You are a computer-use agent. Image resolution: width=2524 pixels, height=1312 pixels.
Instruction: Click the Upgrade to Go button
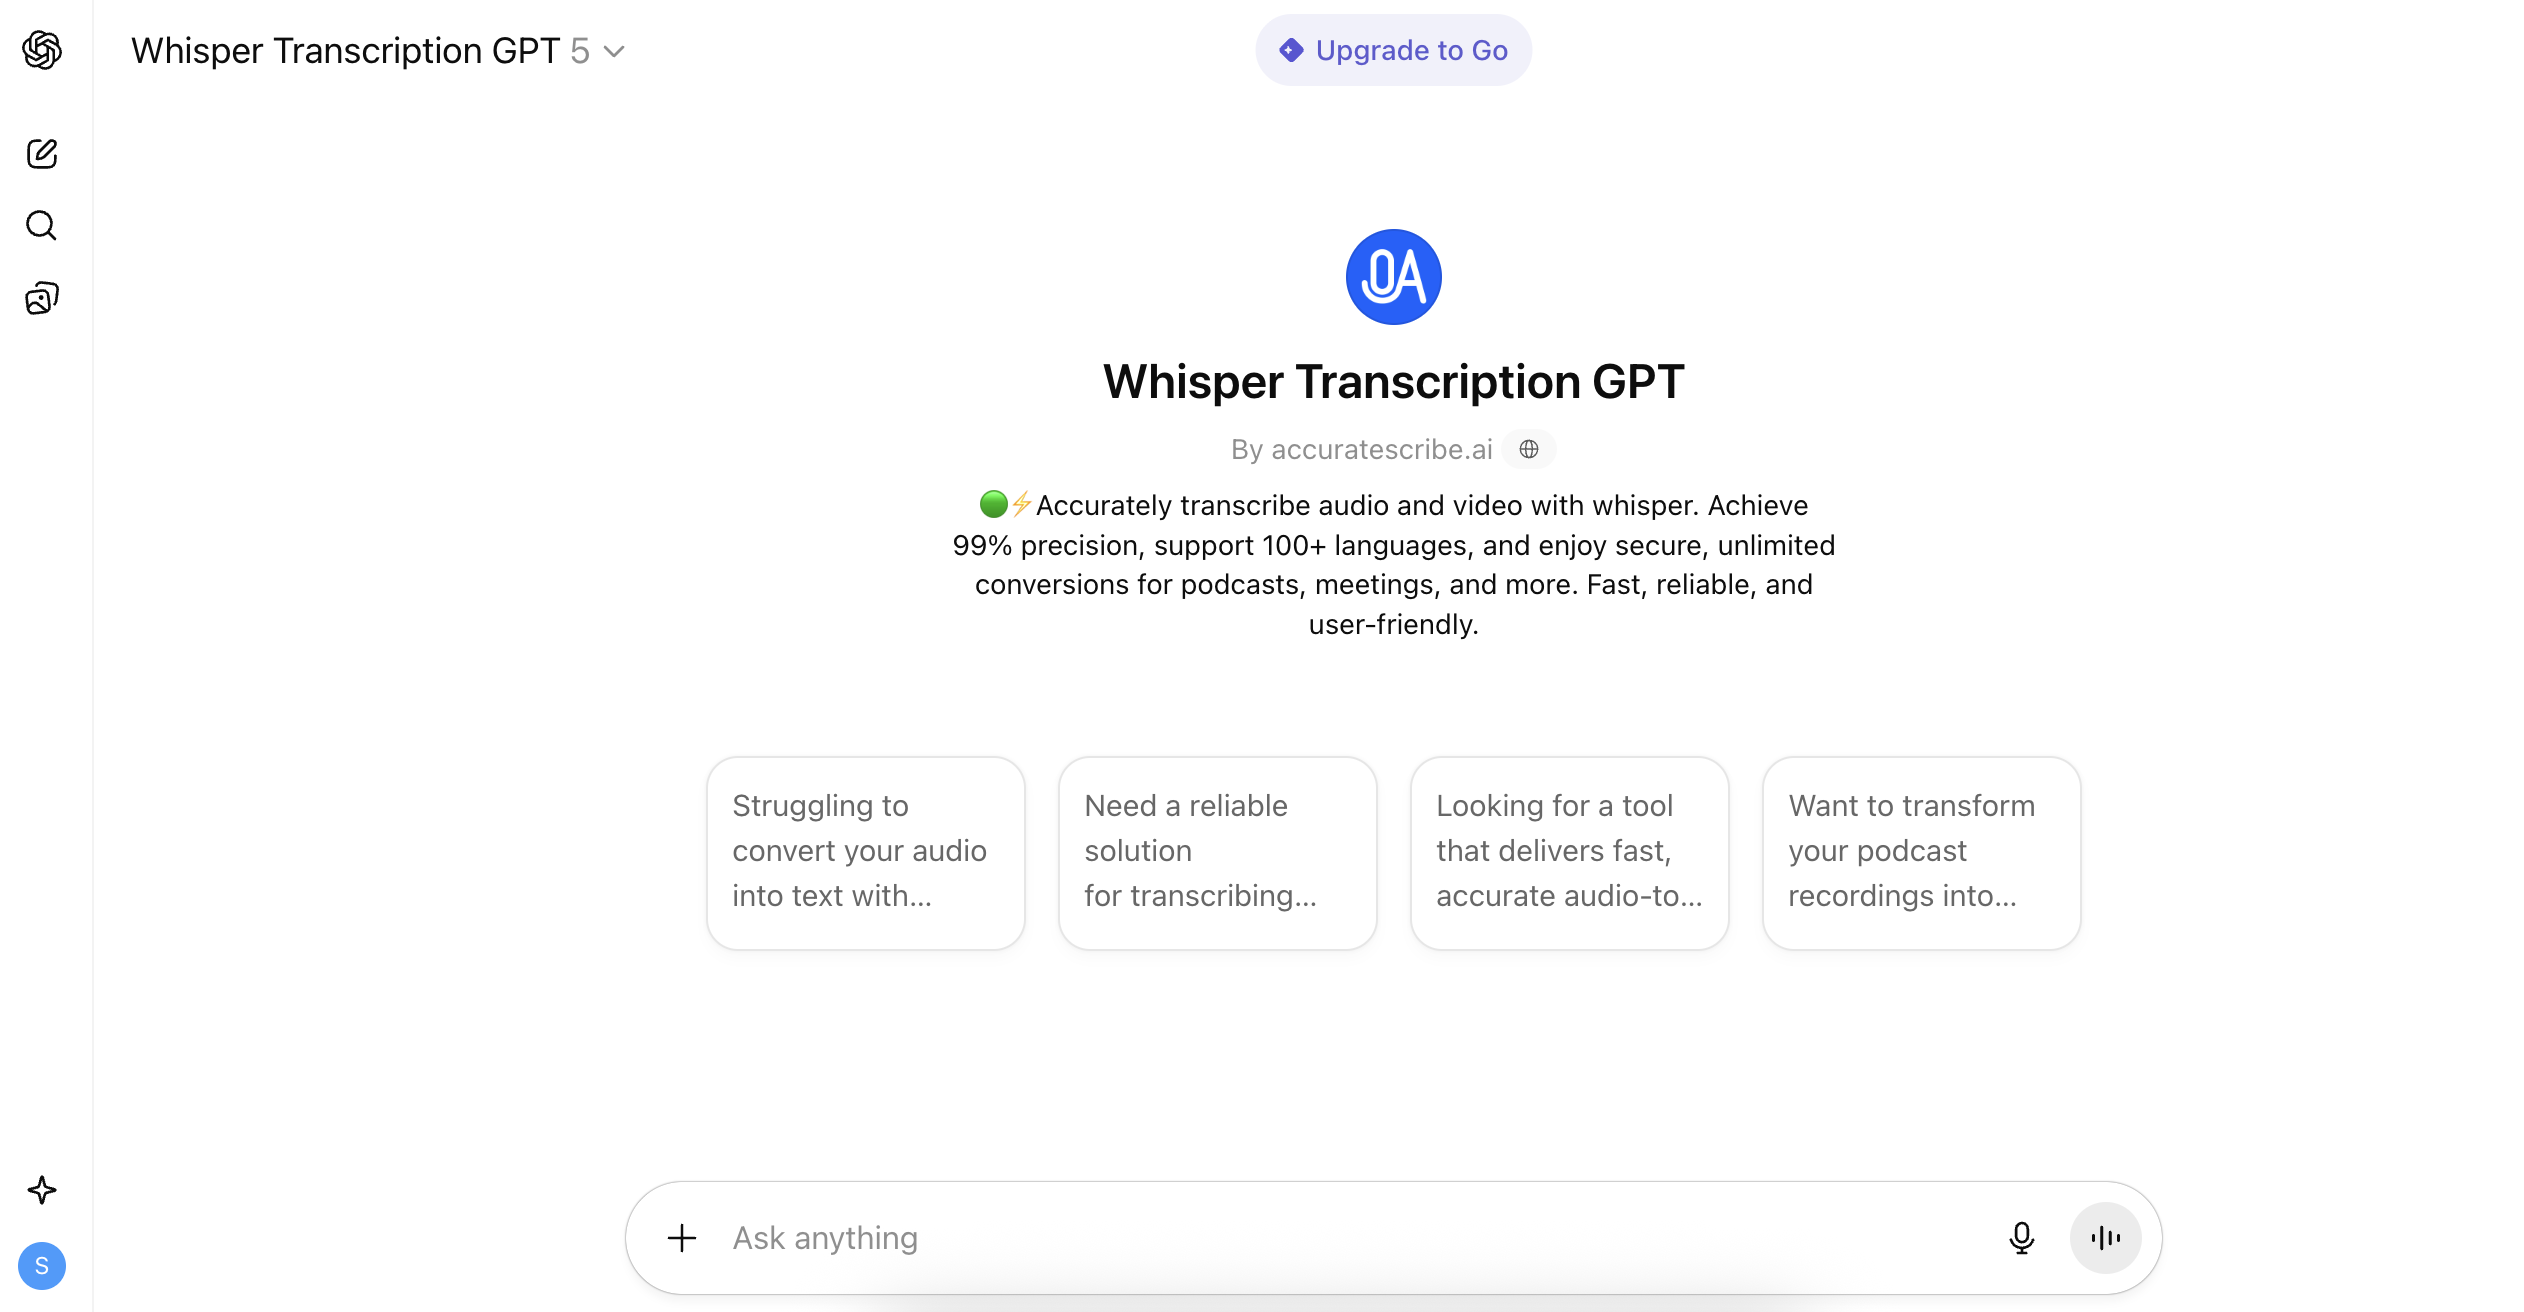click(1393, 49)
